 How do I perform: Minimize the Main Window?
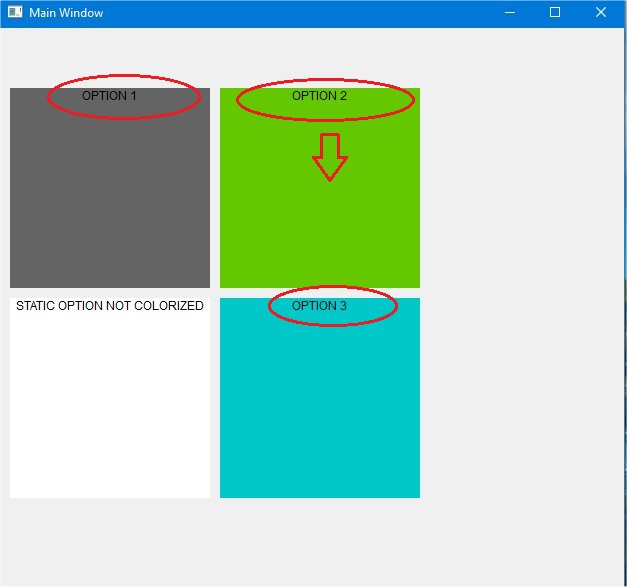tap(510, 13)
